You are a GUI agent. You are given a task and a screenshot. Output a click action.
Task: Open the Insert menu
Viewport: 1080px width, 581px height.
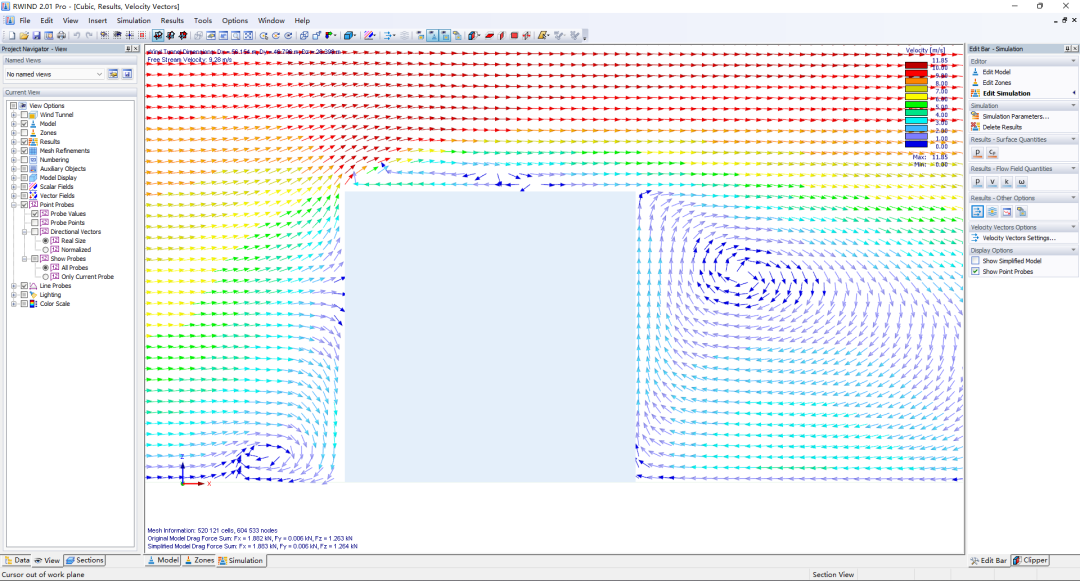[x=97, y=21]
